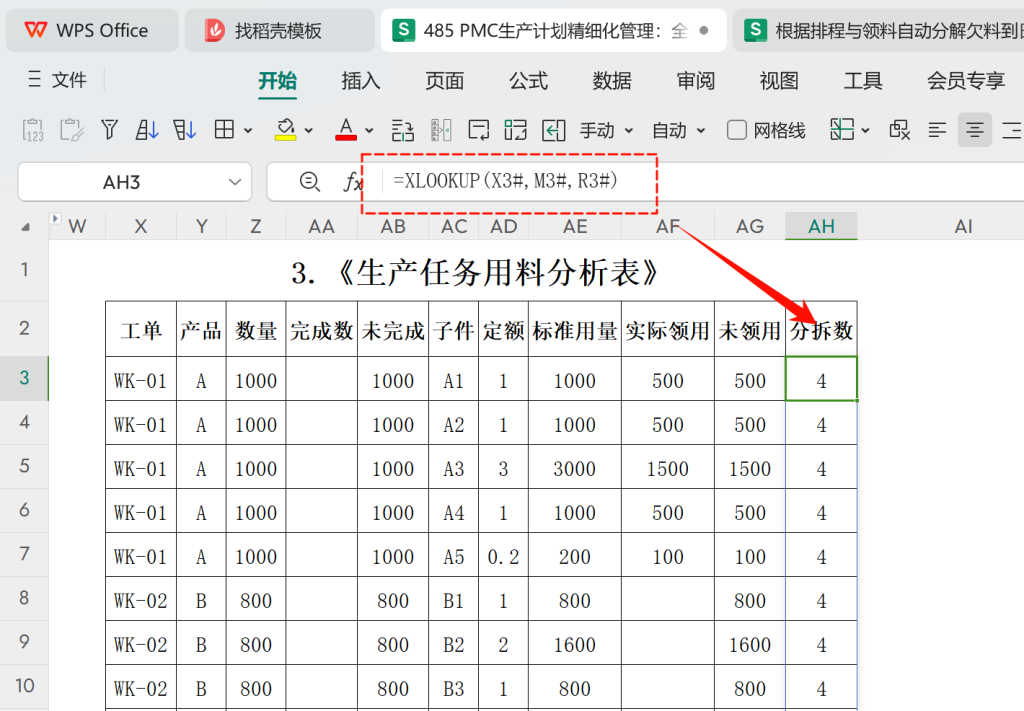Click the 未领用 cell showing 1600
This screenshot has width=1024, height=711.
749,644
